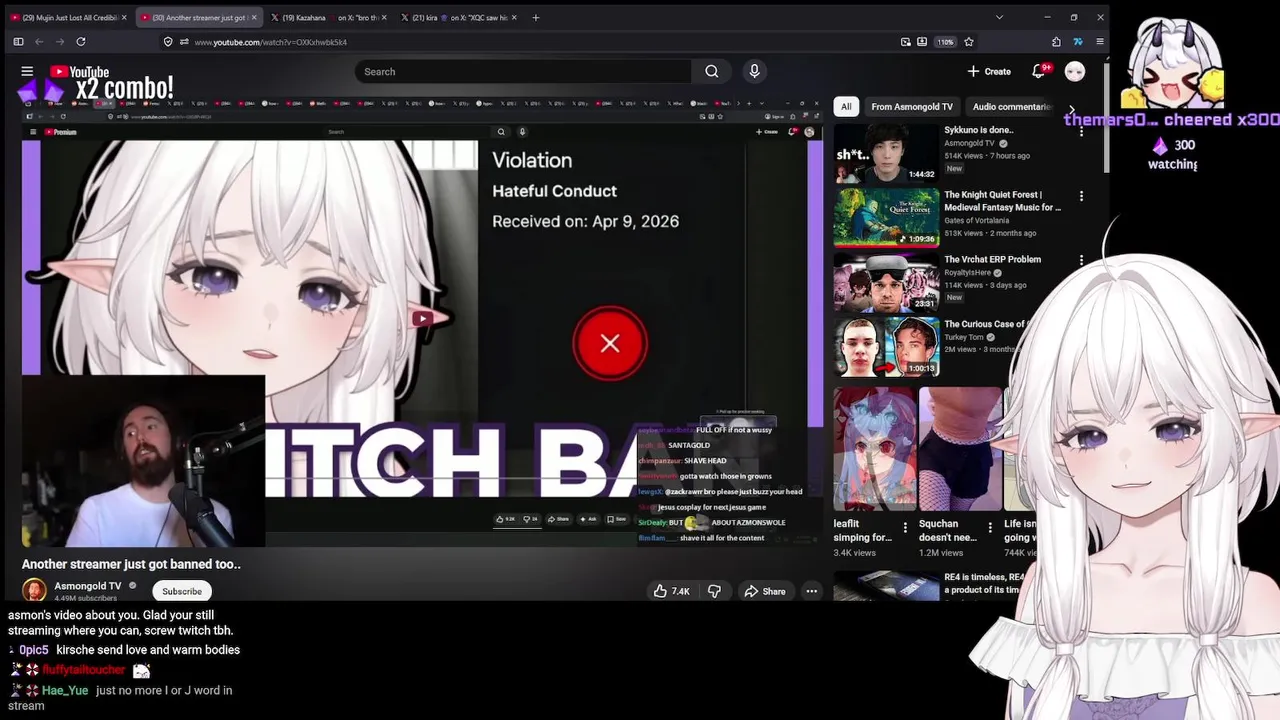This screenshot has width=1280, height=720.
Task: Like the video with 7.4K likes
Action: point(672,591)
